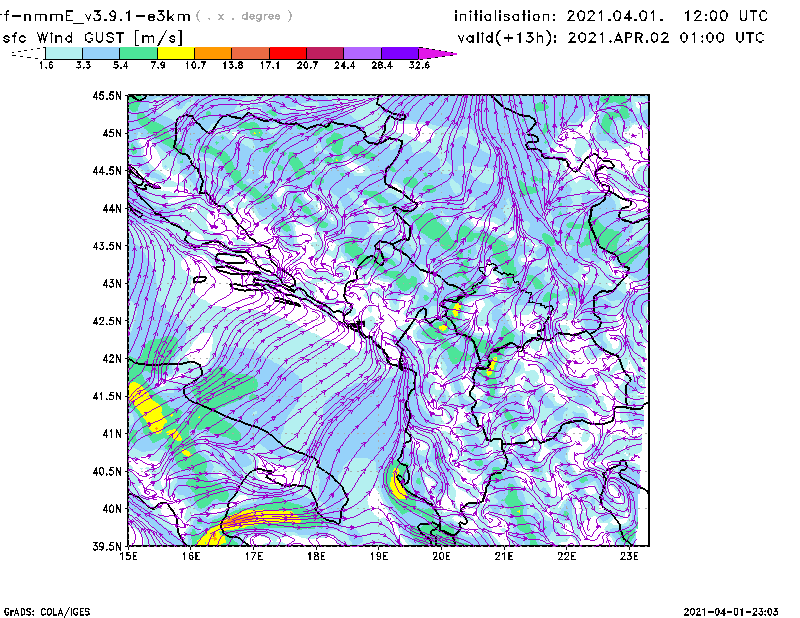
Task: Click the 41.5N latitude label
Action: click(107, 396)
